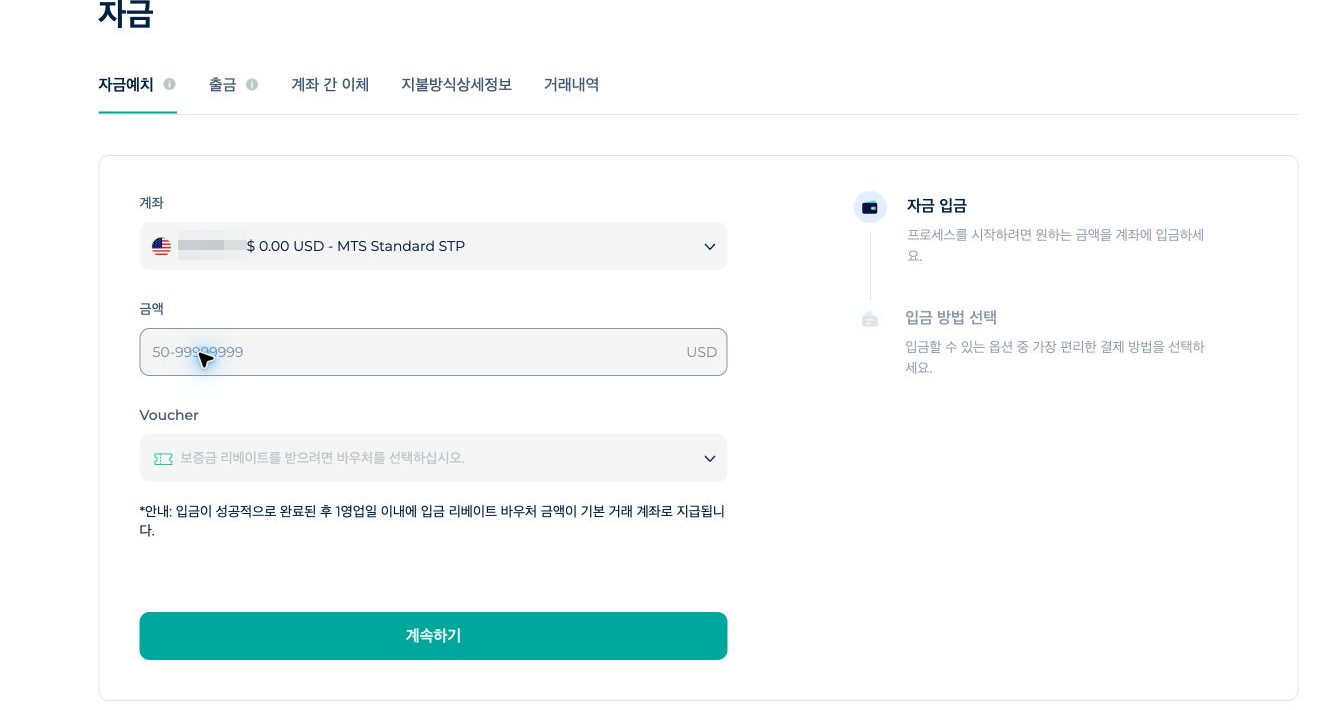Viewport: 1320px width, 710px height.
Task: Select the 입금 방법 선택 step heading
Action: click(951, 318)
